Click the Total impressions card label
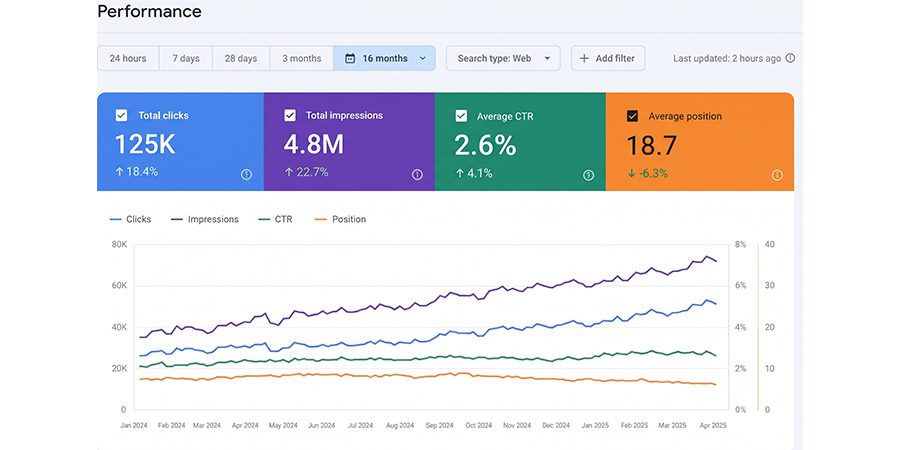This screenshot has width=900, height=450. (x=344, y=115)
